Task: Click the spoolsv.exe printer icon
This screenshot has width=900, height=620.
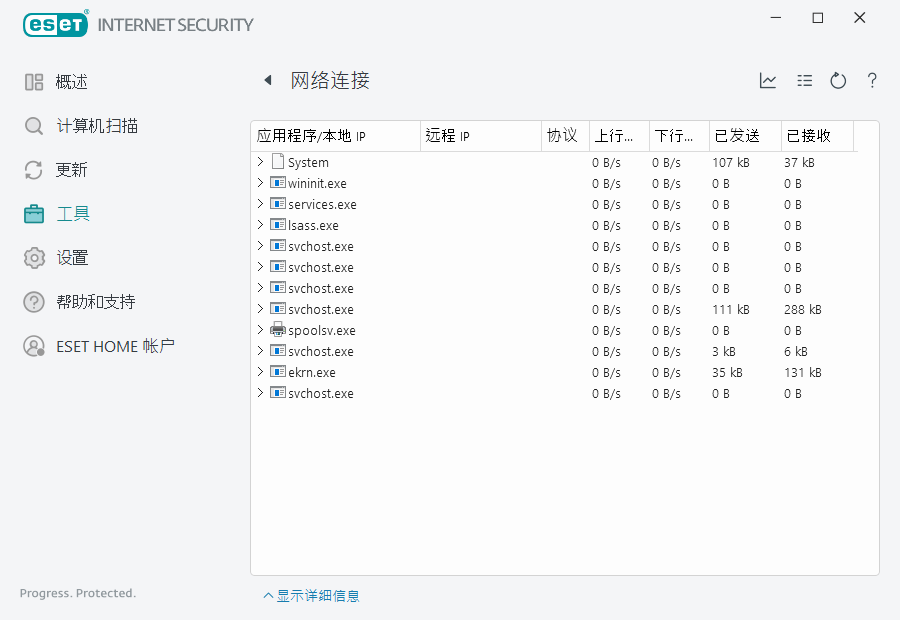Action: point(278,329)
